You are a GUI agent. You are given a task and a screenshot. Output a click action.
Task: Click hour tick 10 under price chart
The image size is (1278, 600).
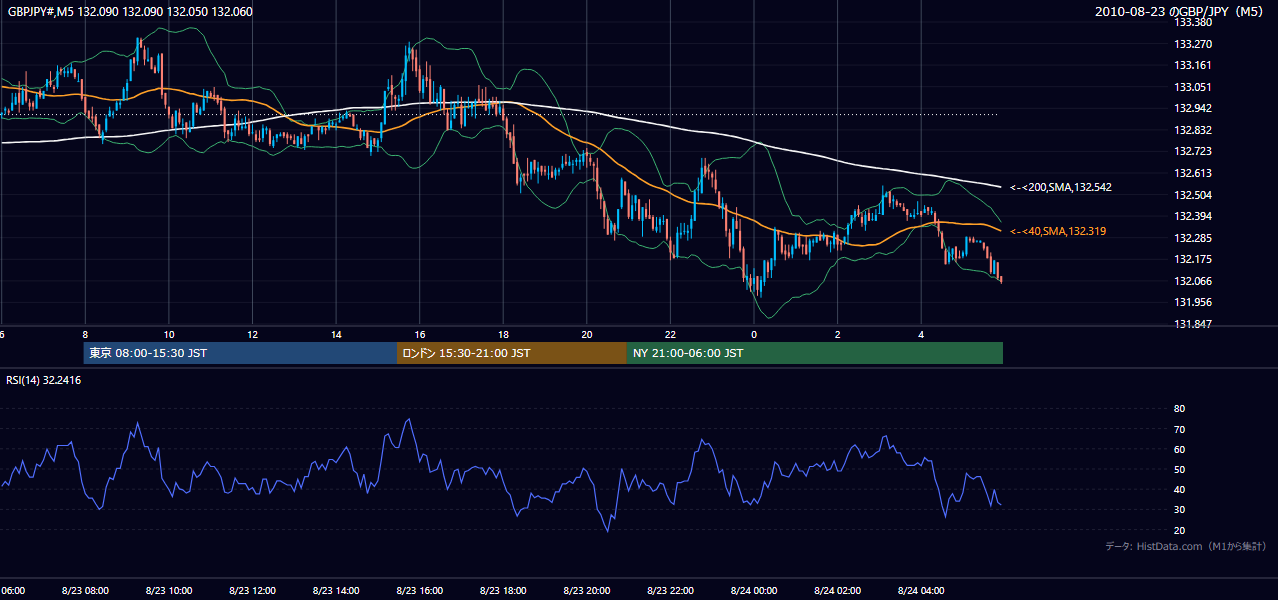(169, 335)
